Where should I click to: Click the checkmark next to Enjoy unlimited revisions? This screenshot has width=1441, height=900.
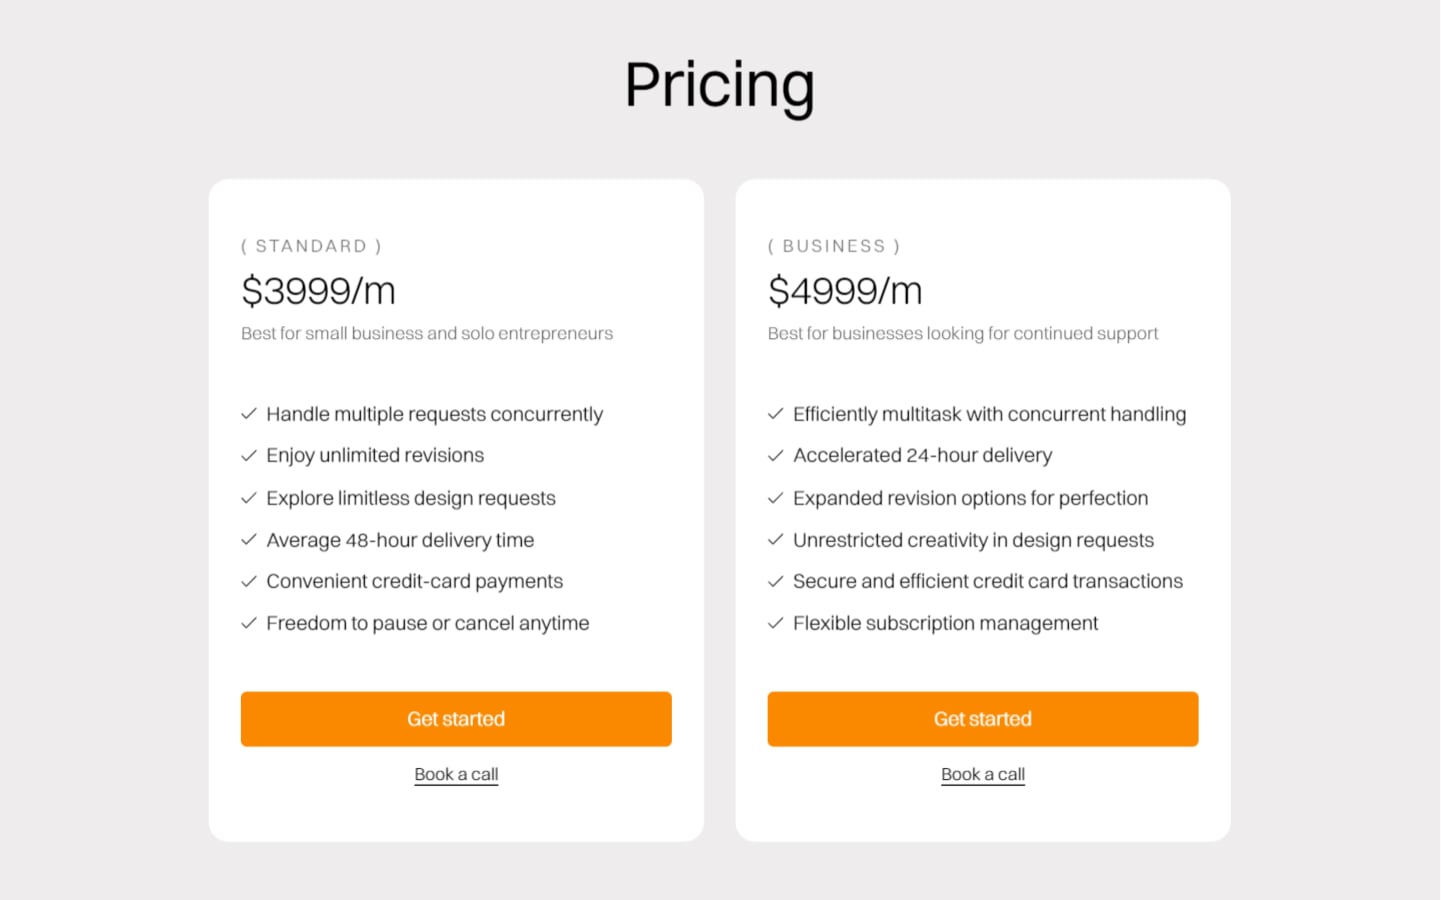pyautogui.click(x=249, y=455)
